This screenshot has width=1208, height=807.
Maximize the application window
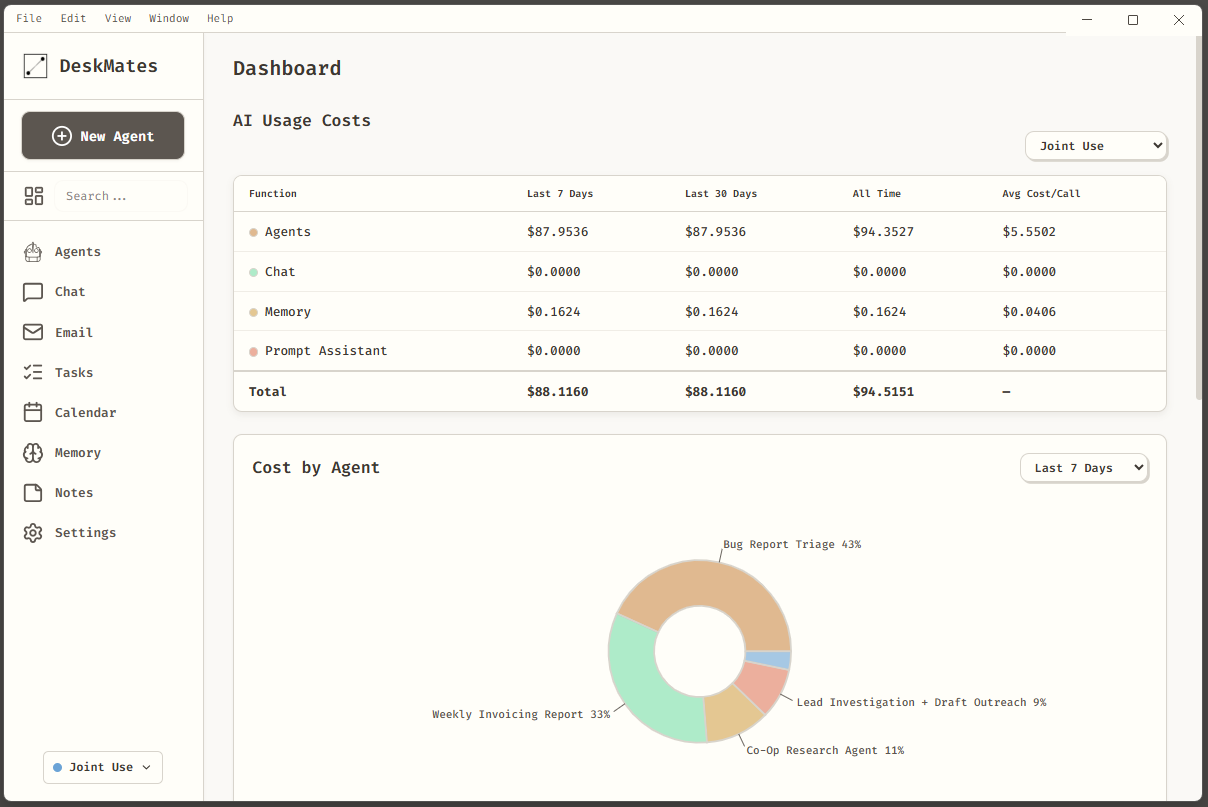tap(1133, 20)
